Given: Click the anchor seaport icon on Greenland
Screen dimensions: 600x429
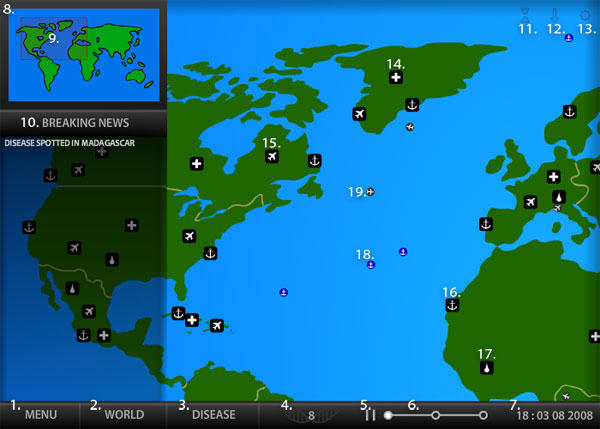Looking at the screenshot, I should point(411,104).
